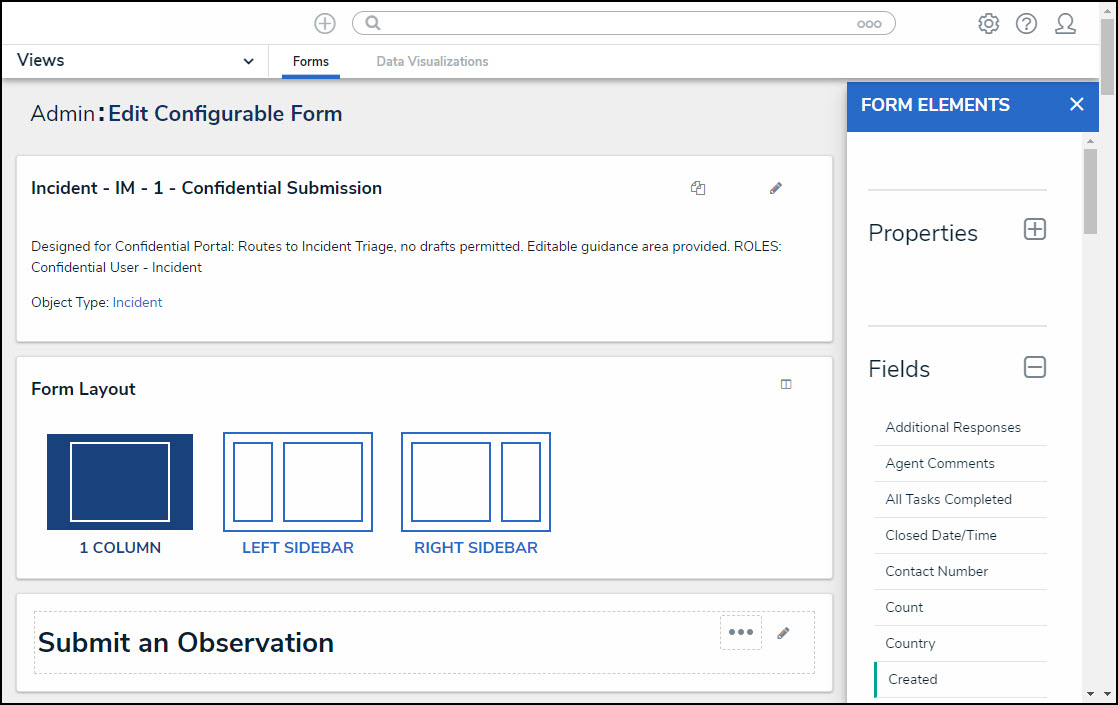This screenshot has height=705, width=1118.
Task: Select the Right Sidebar layout
Action: coord(476,482)
